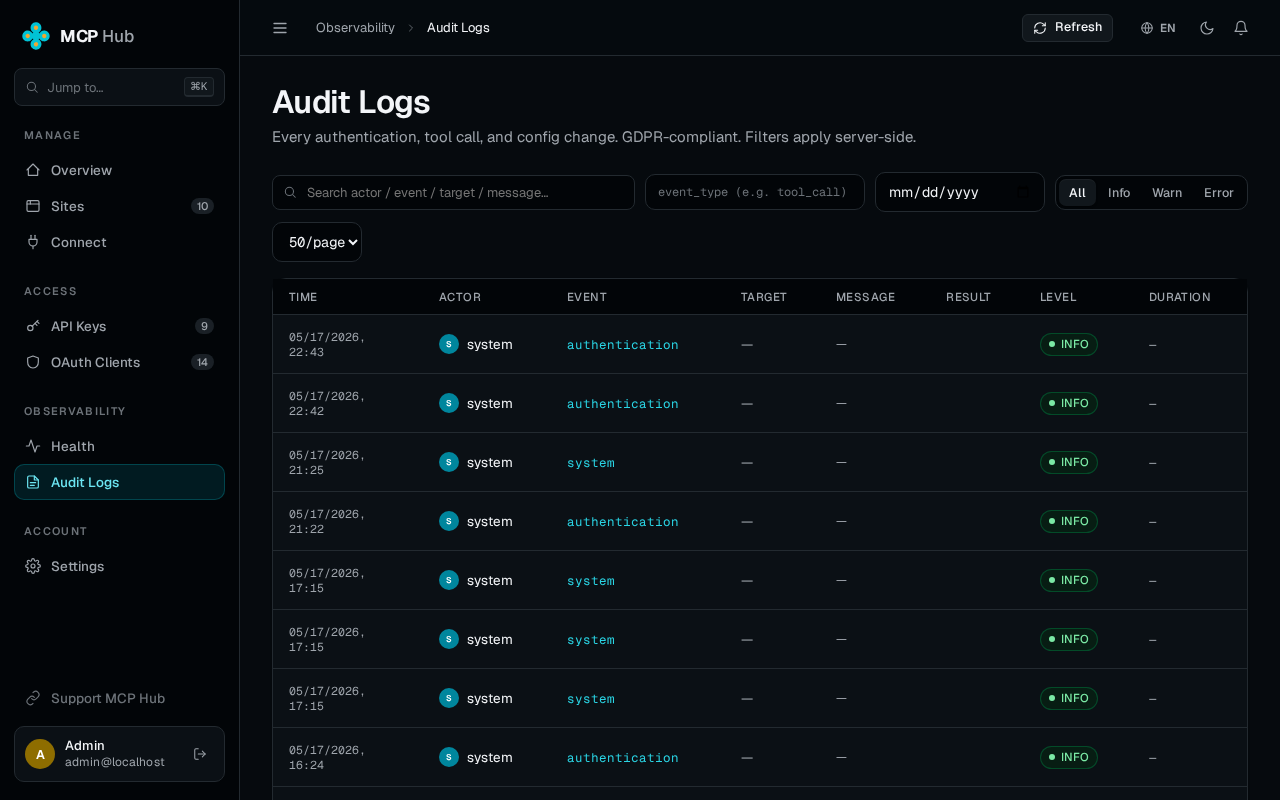Screen dimensions: 1280x800
Task: Click the magnifier icon in Jump to
Action: click(33, 87)
